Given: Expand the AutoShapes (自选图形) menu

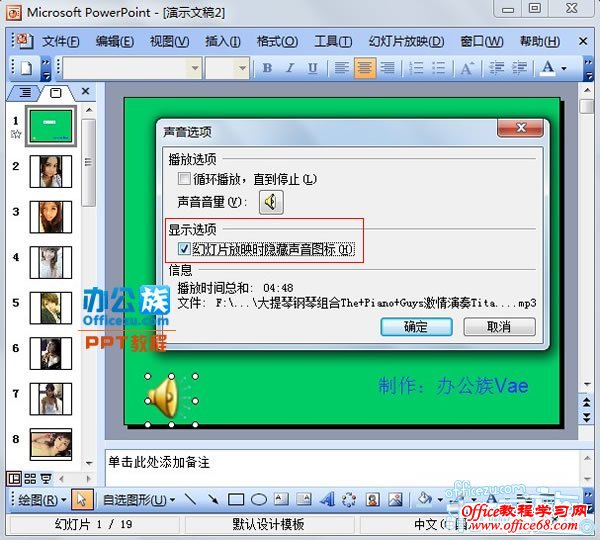Looking at the screenshot, I should 139,499.
